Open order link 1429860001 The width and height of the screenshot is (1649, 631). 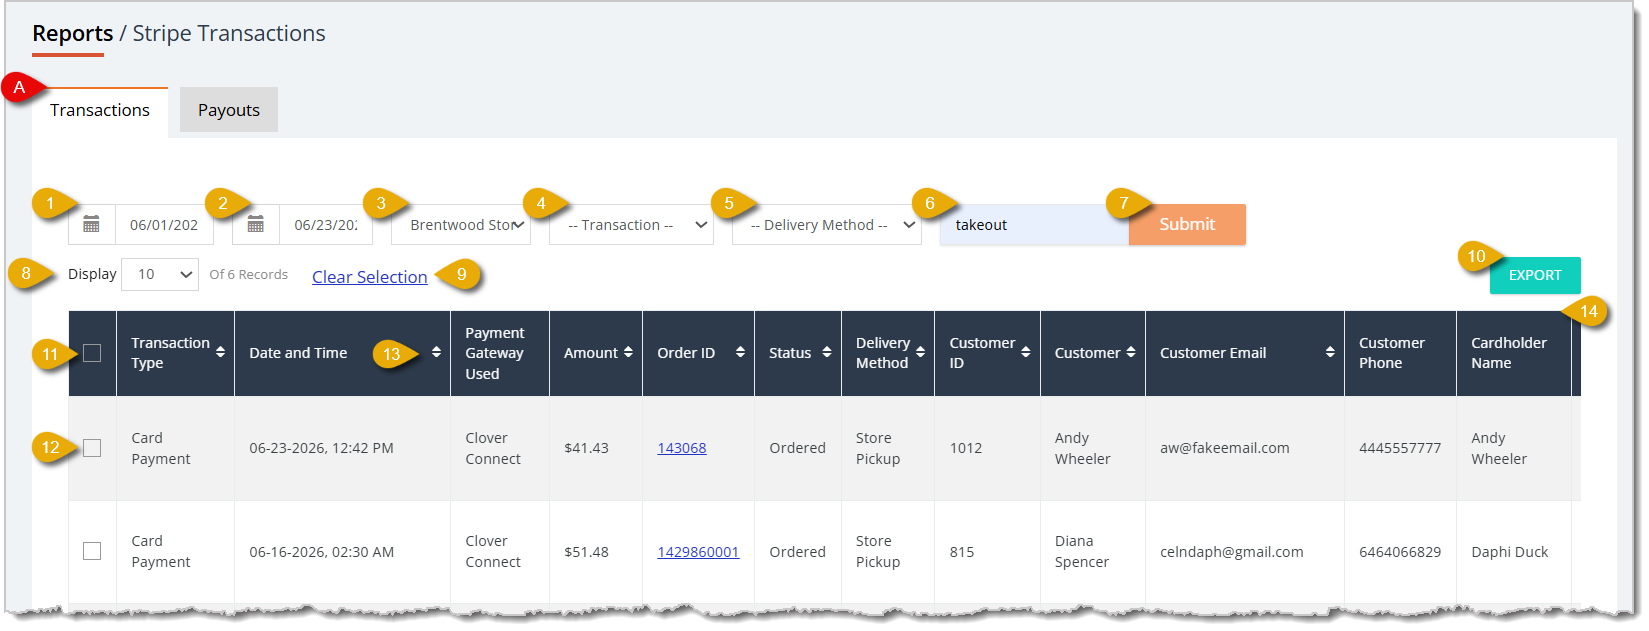[698, 552]
